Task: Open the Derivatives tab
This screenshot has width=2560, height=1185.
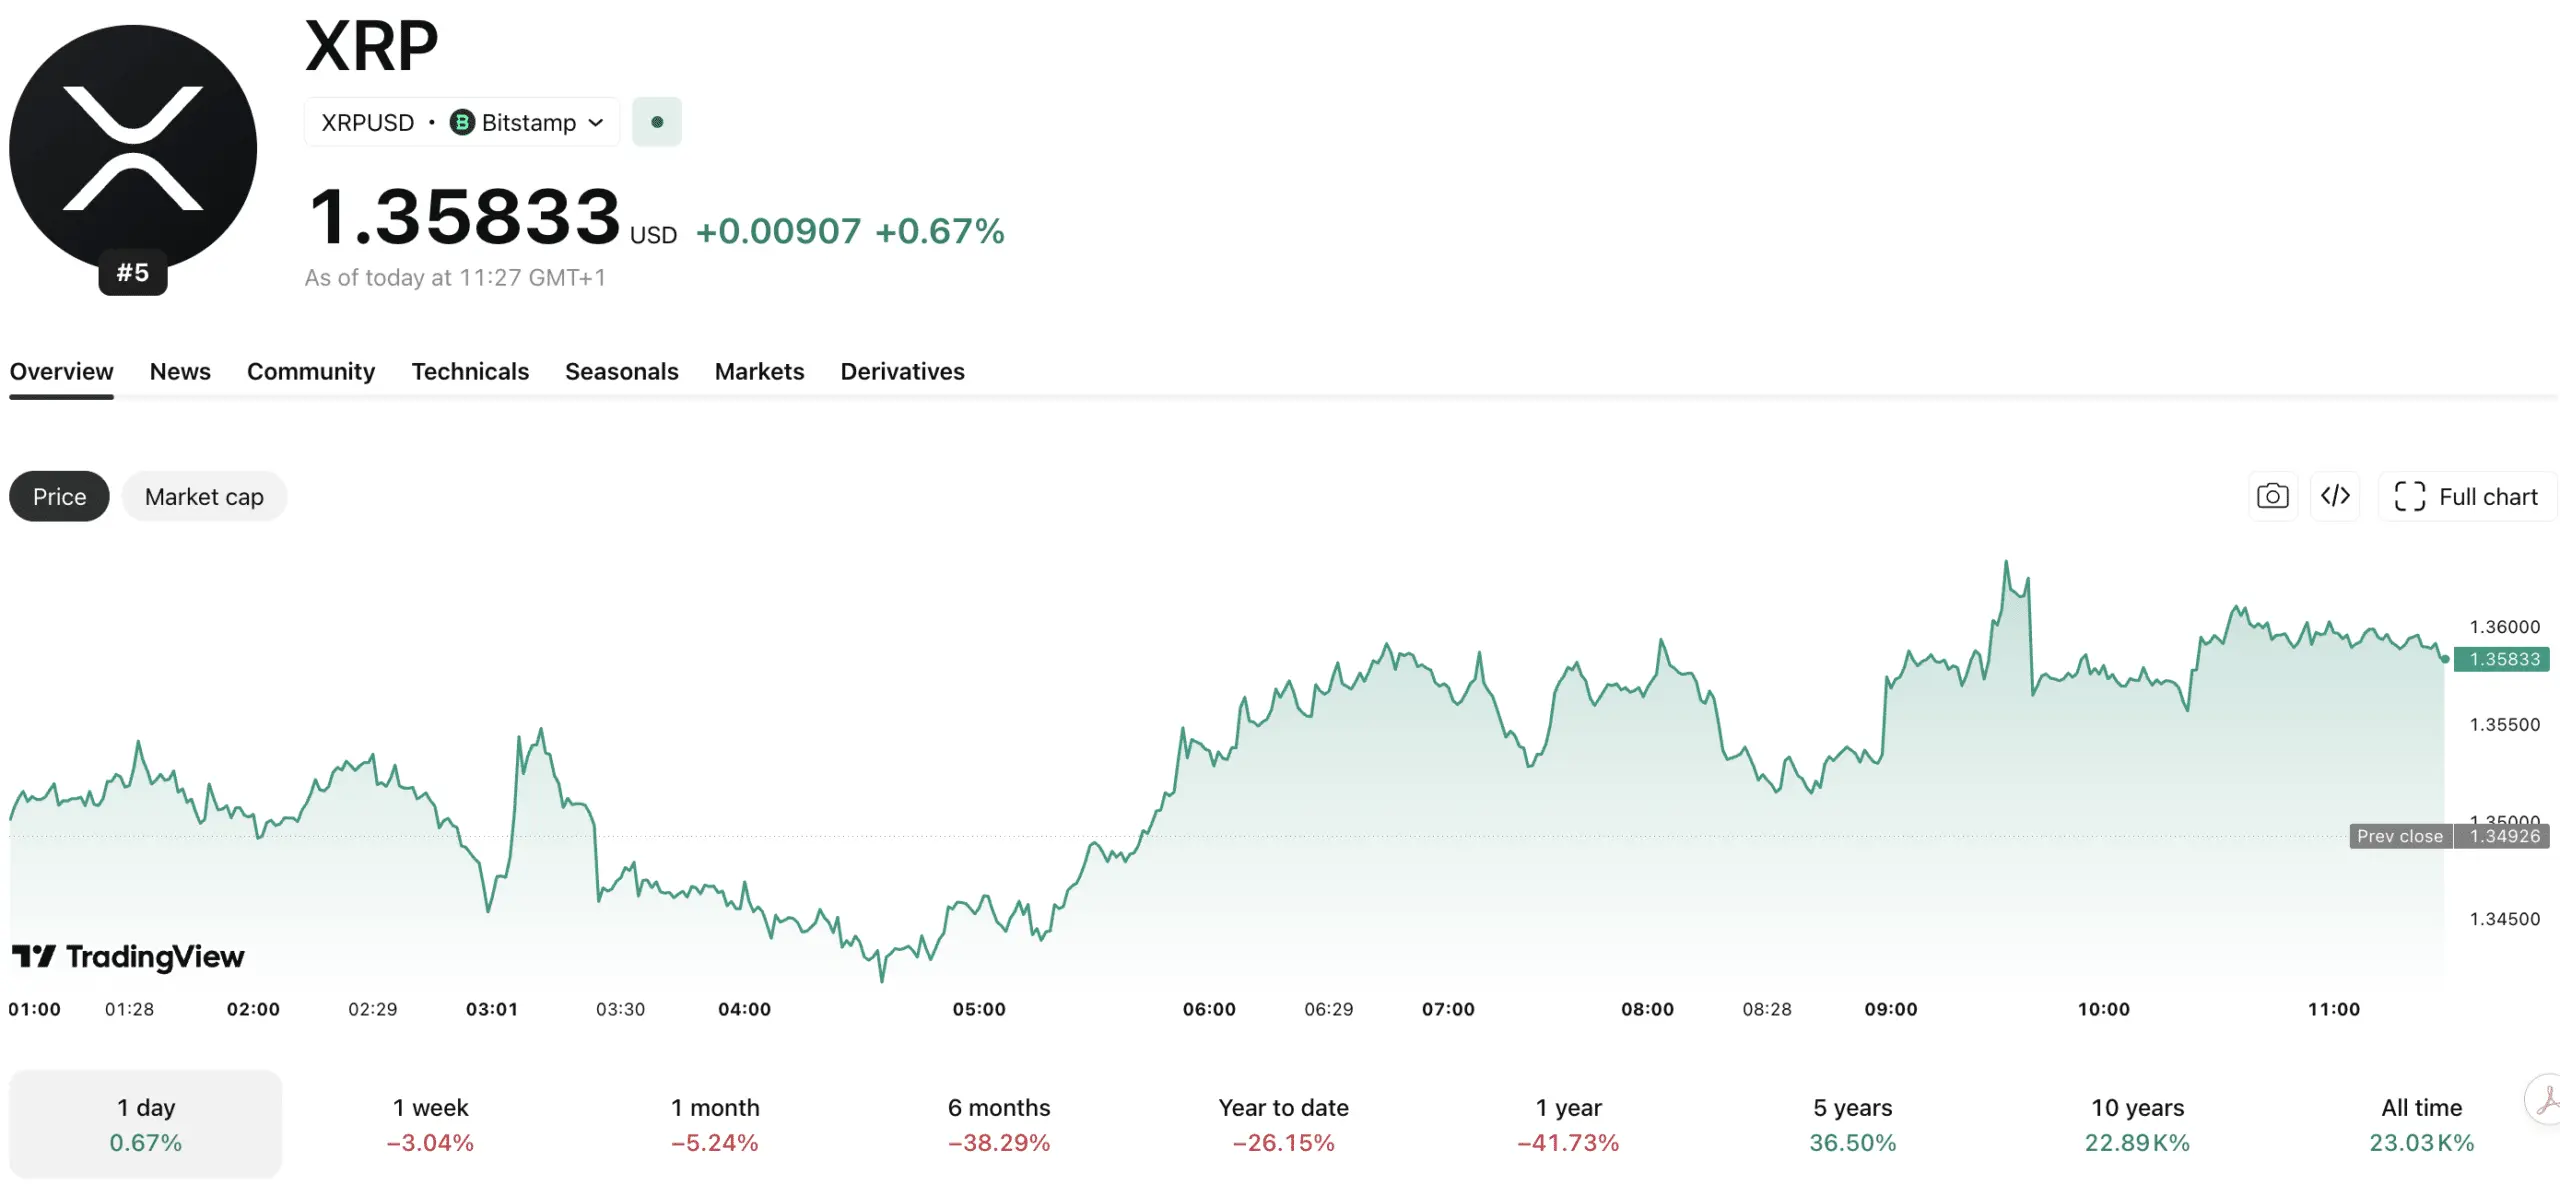Action: pyautogui.click(x=902, y=371)
